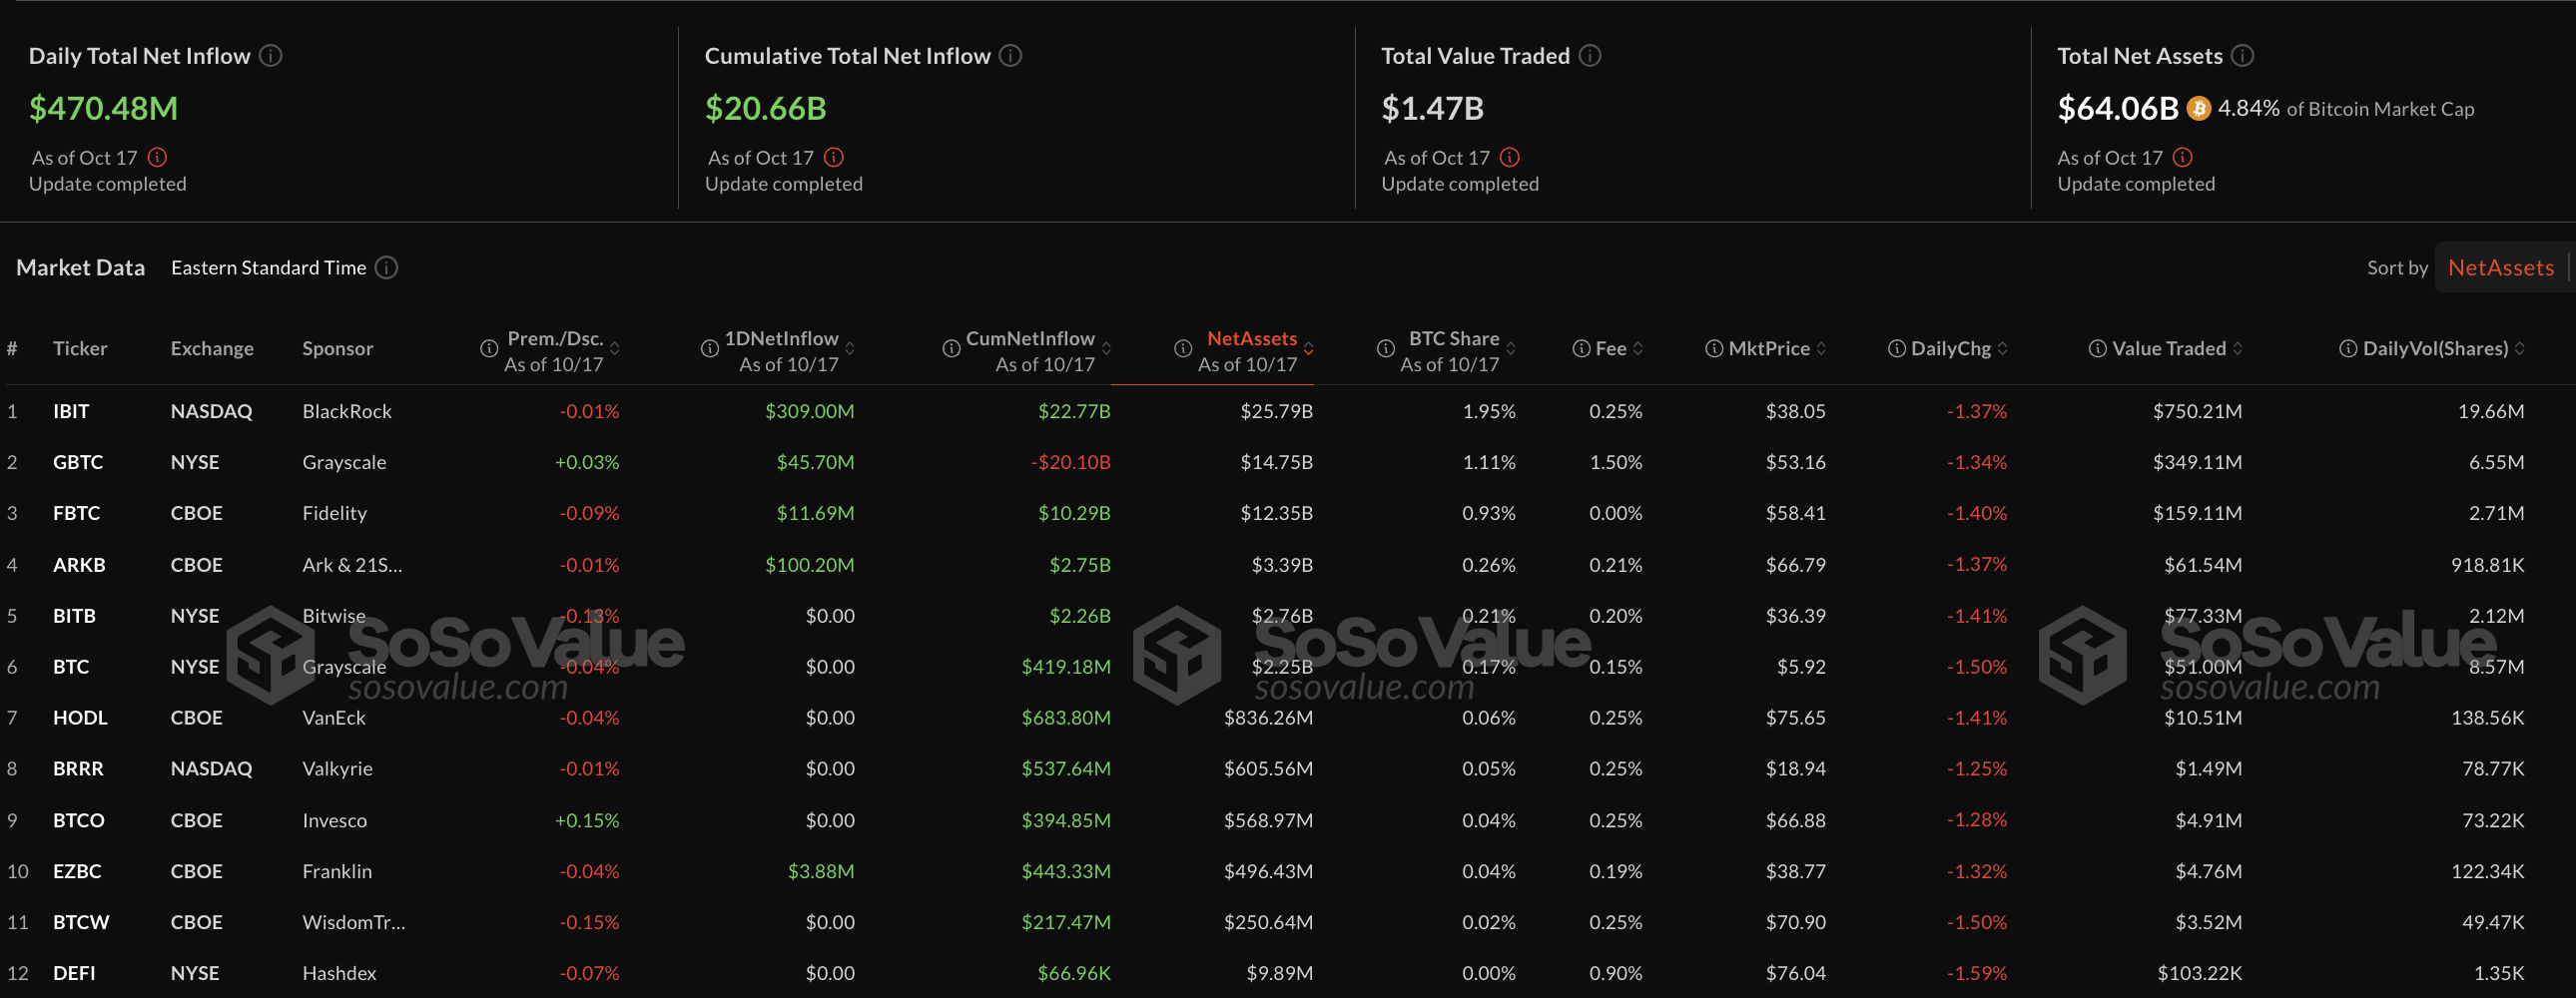Click info icon left of DailyVol(Shares) header

[x=2348, y=348]
